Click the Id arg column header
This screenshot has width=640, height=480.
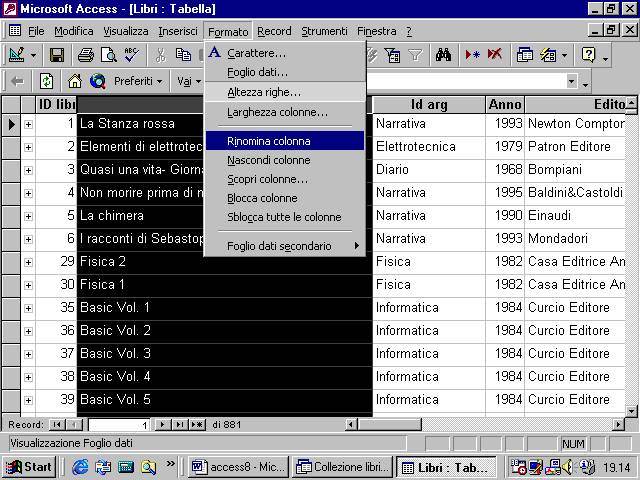(429, 104)
